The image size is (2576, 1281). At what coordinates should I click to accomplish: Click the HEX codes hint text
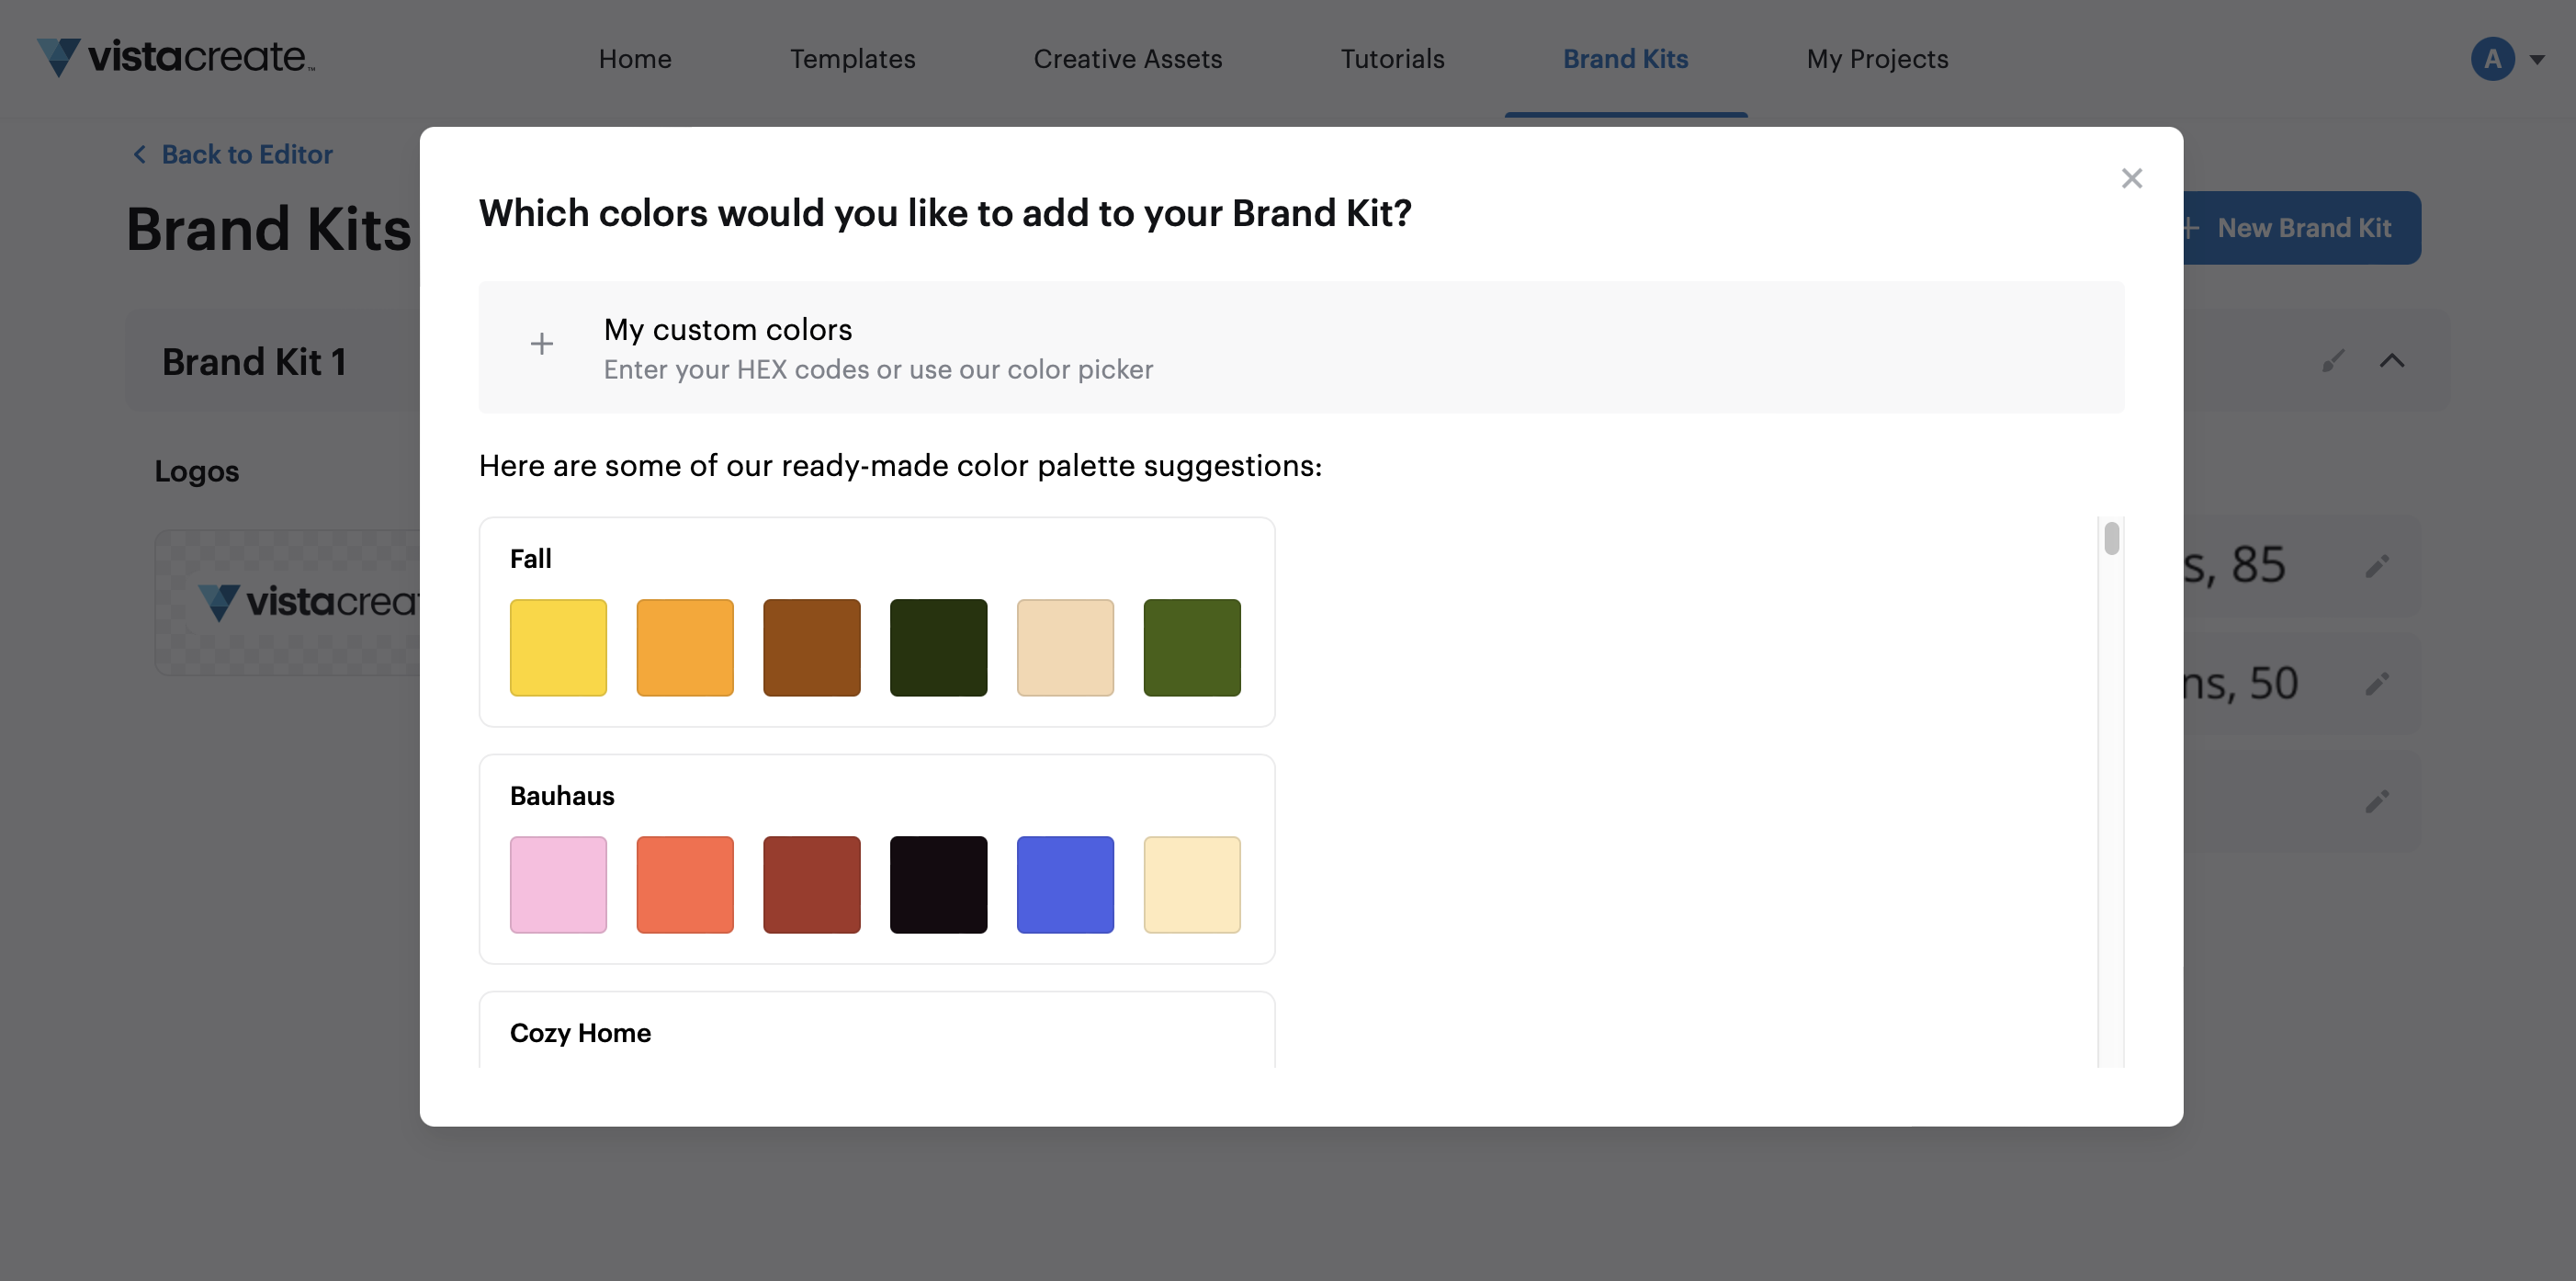[x=878, y=369]
